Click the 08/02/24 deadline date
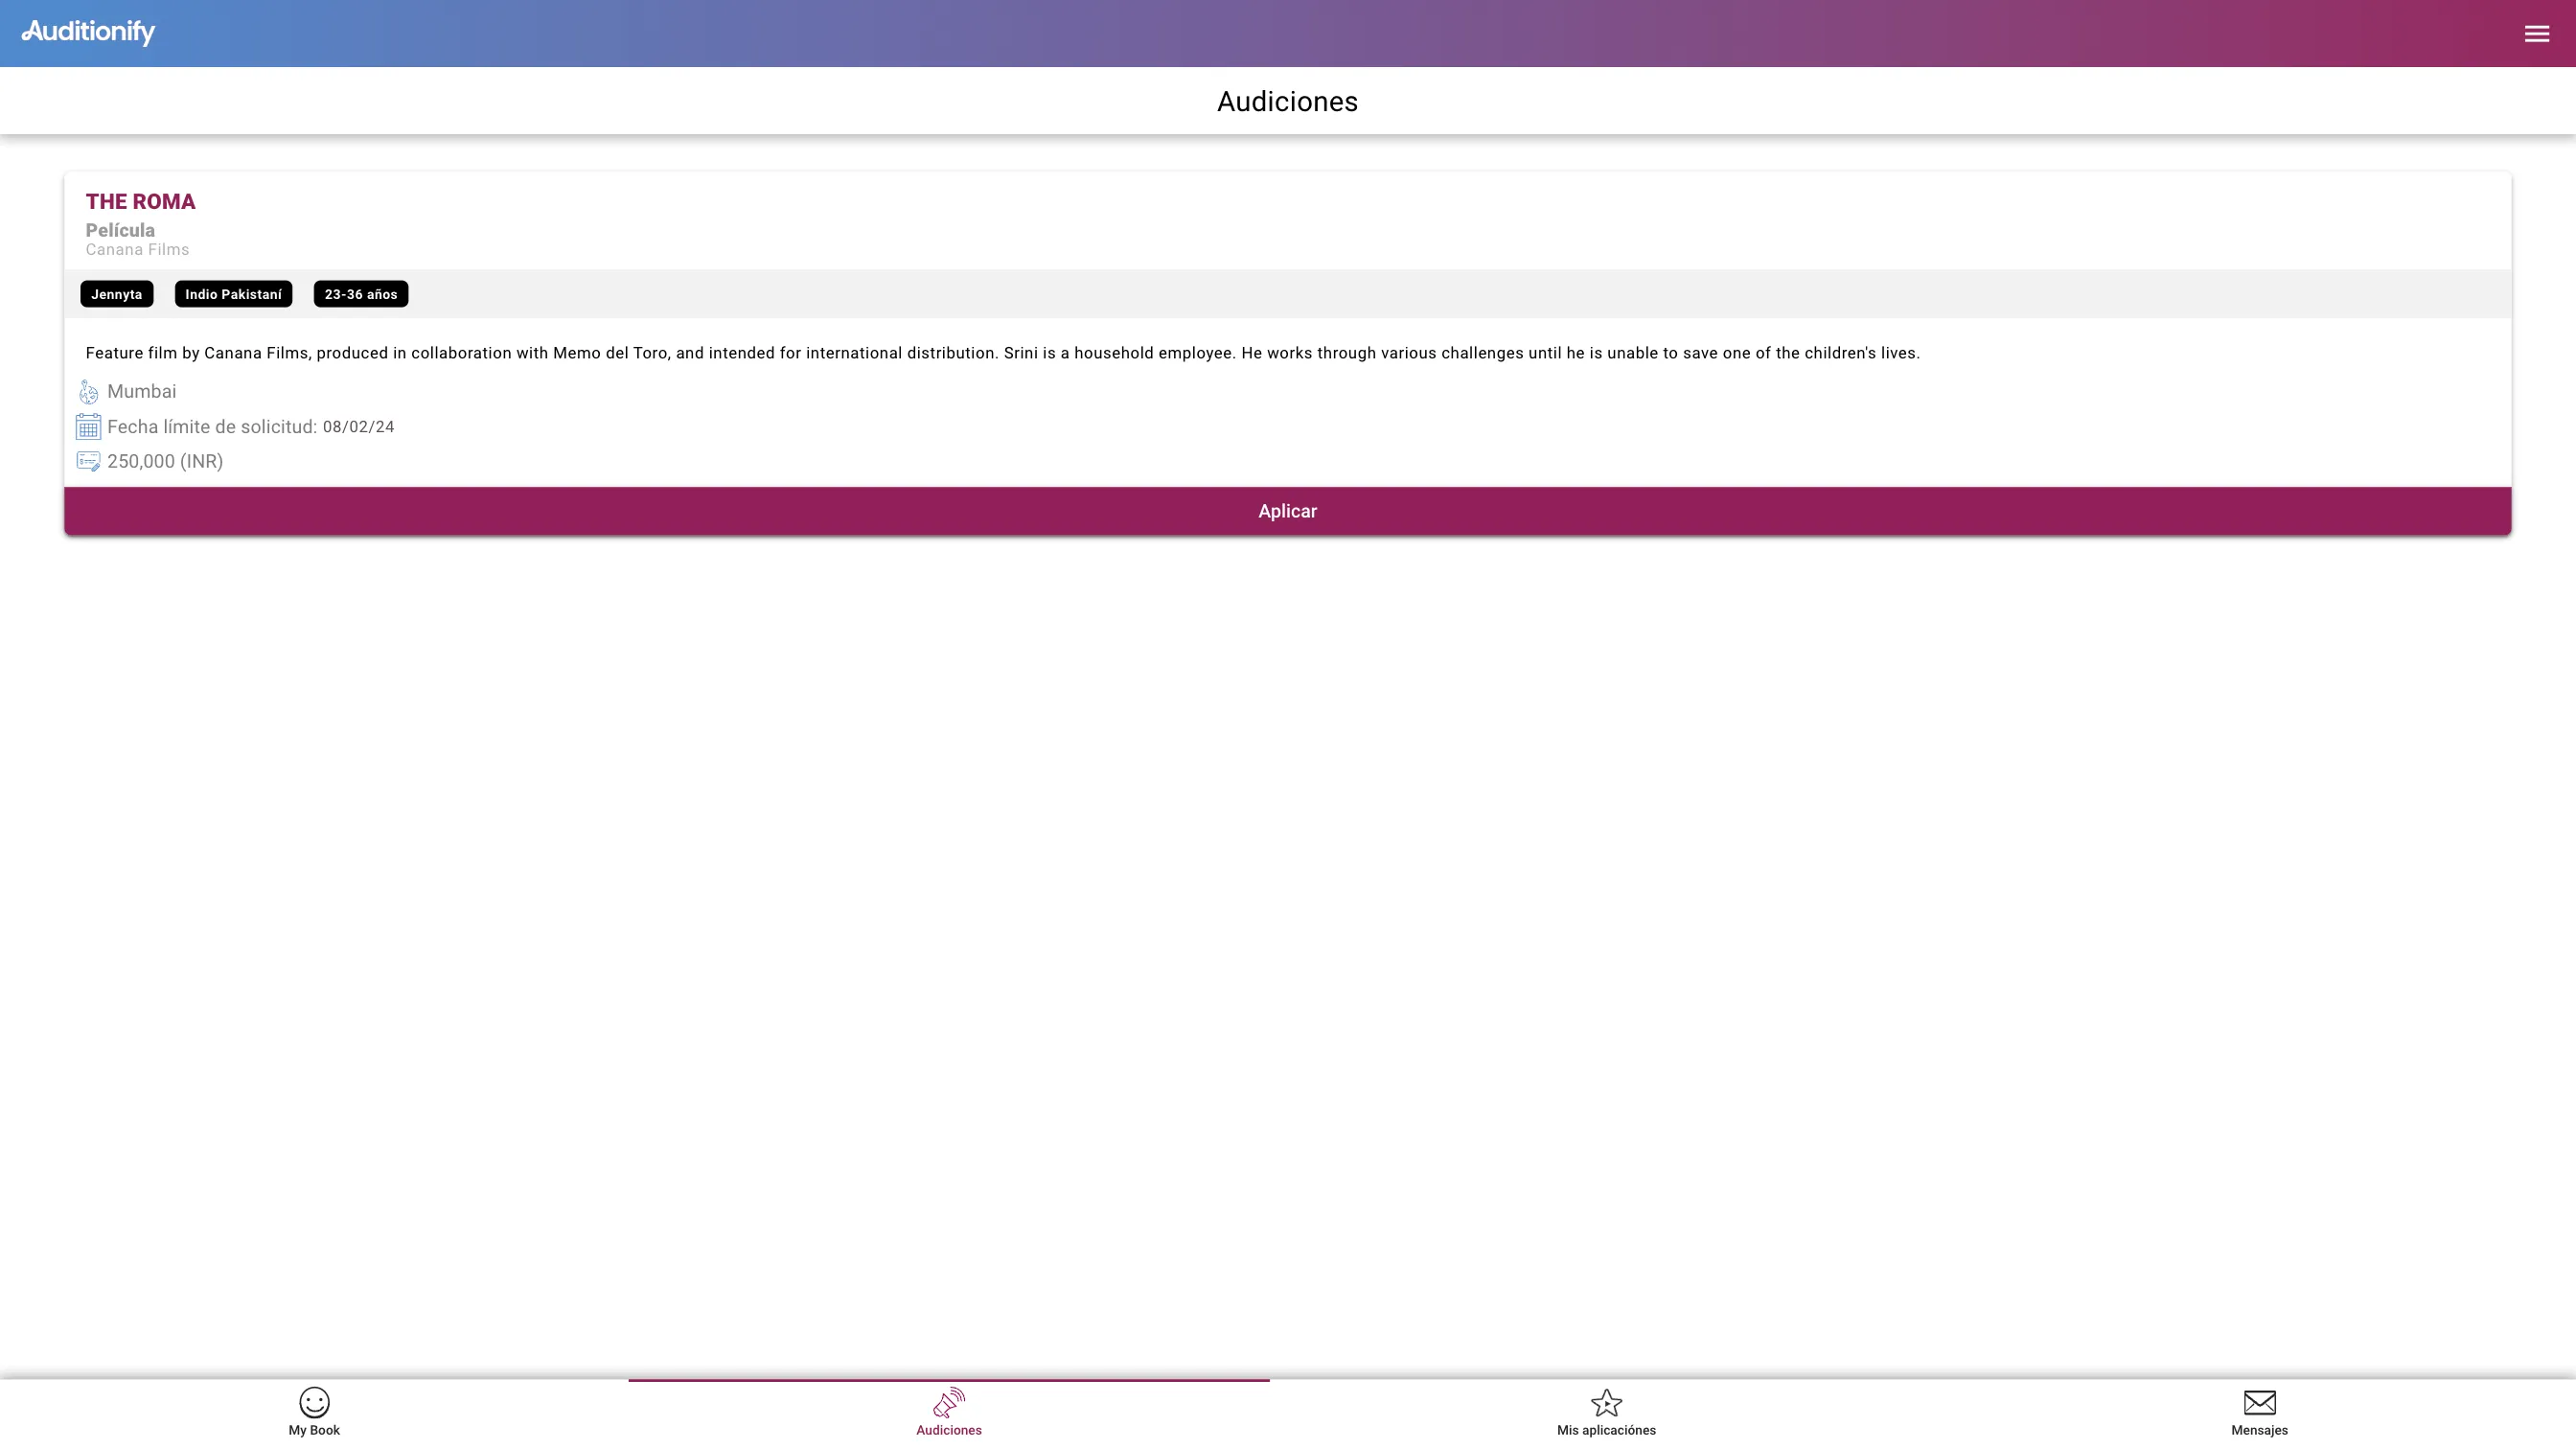The height and width of the screenshot is (1449, 2576). pos(358,427)
